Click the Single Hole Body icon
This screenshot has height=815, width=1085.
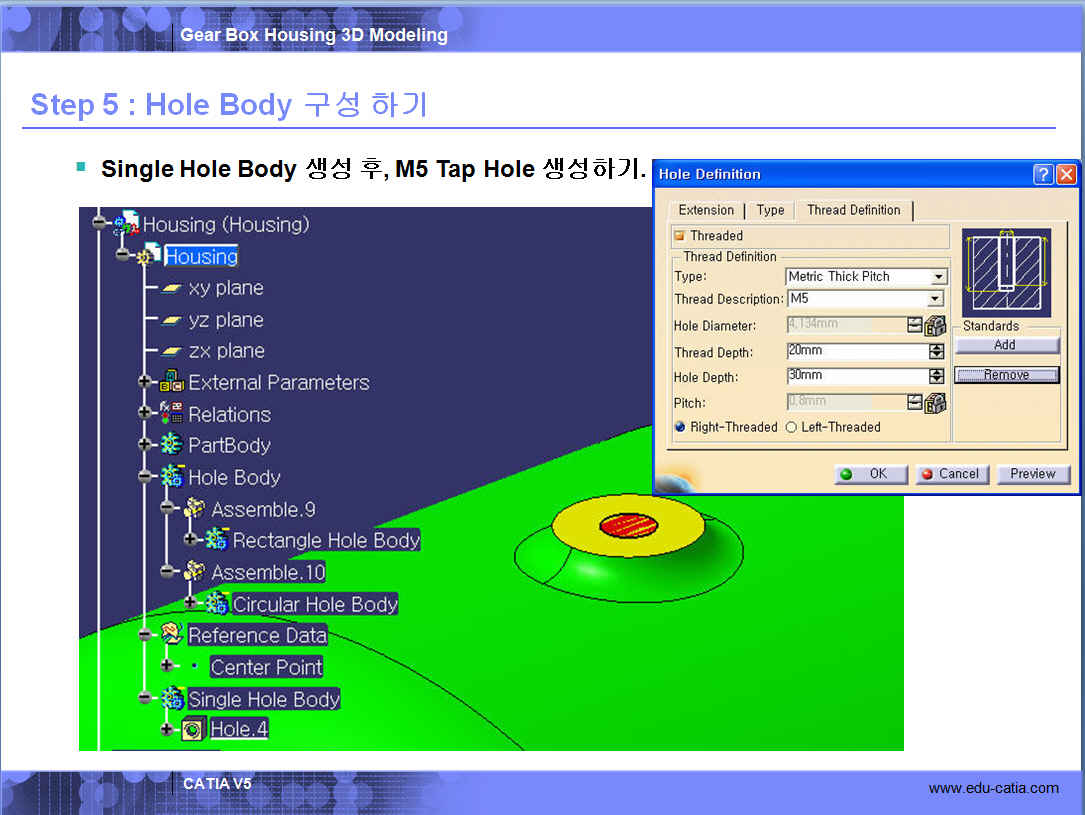(x=173, y=699)
